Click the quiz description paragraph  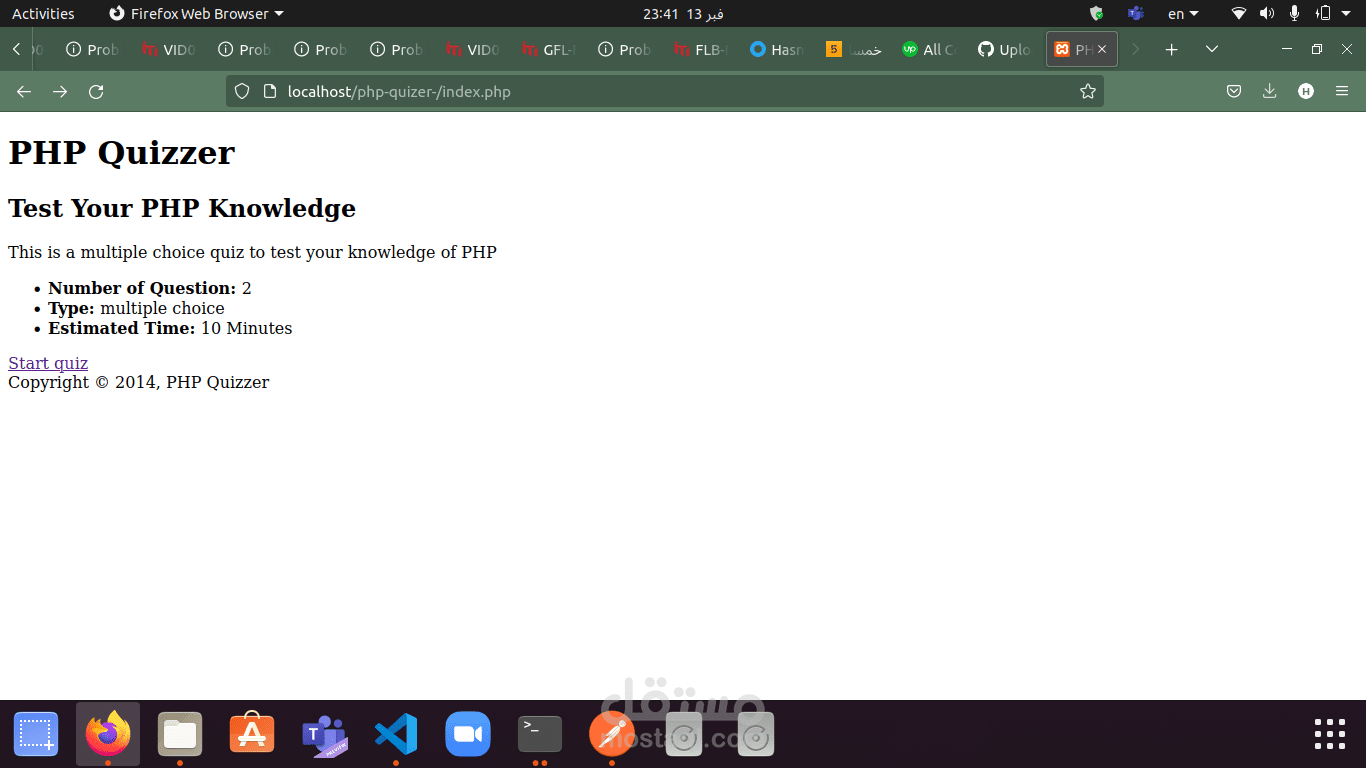(x=252, y=252)
